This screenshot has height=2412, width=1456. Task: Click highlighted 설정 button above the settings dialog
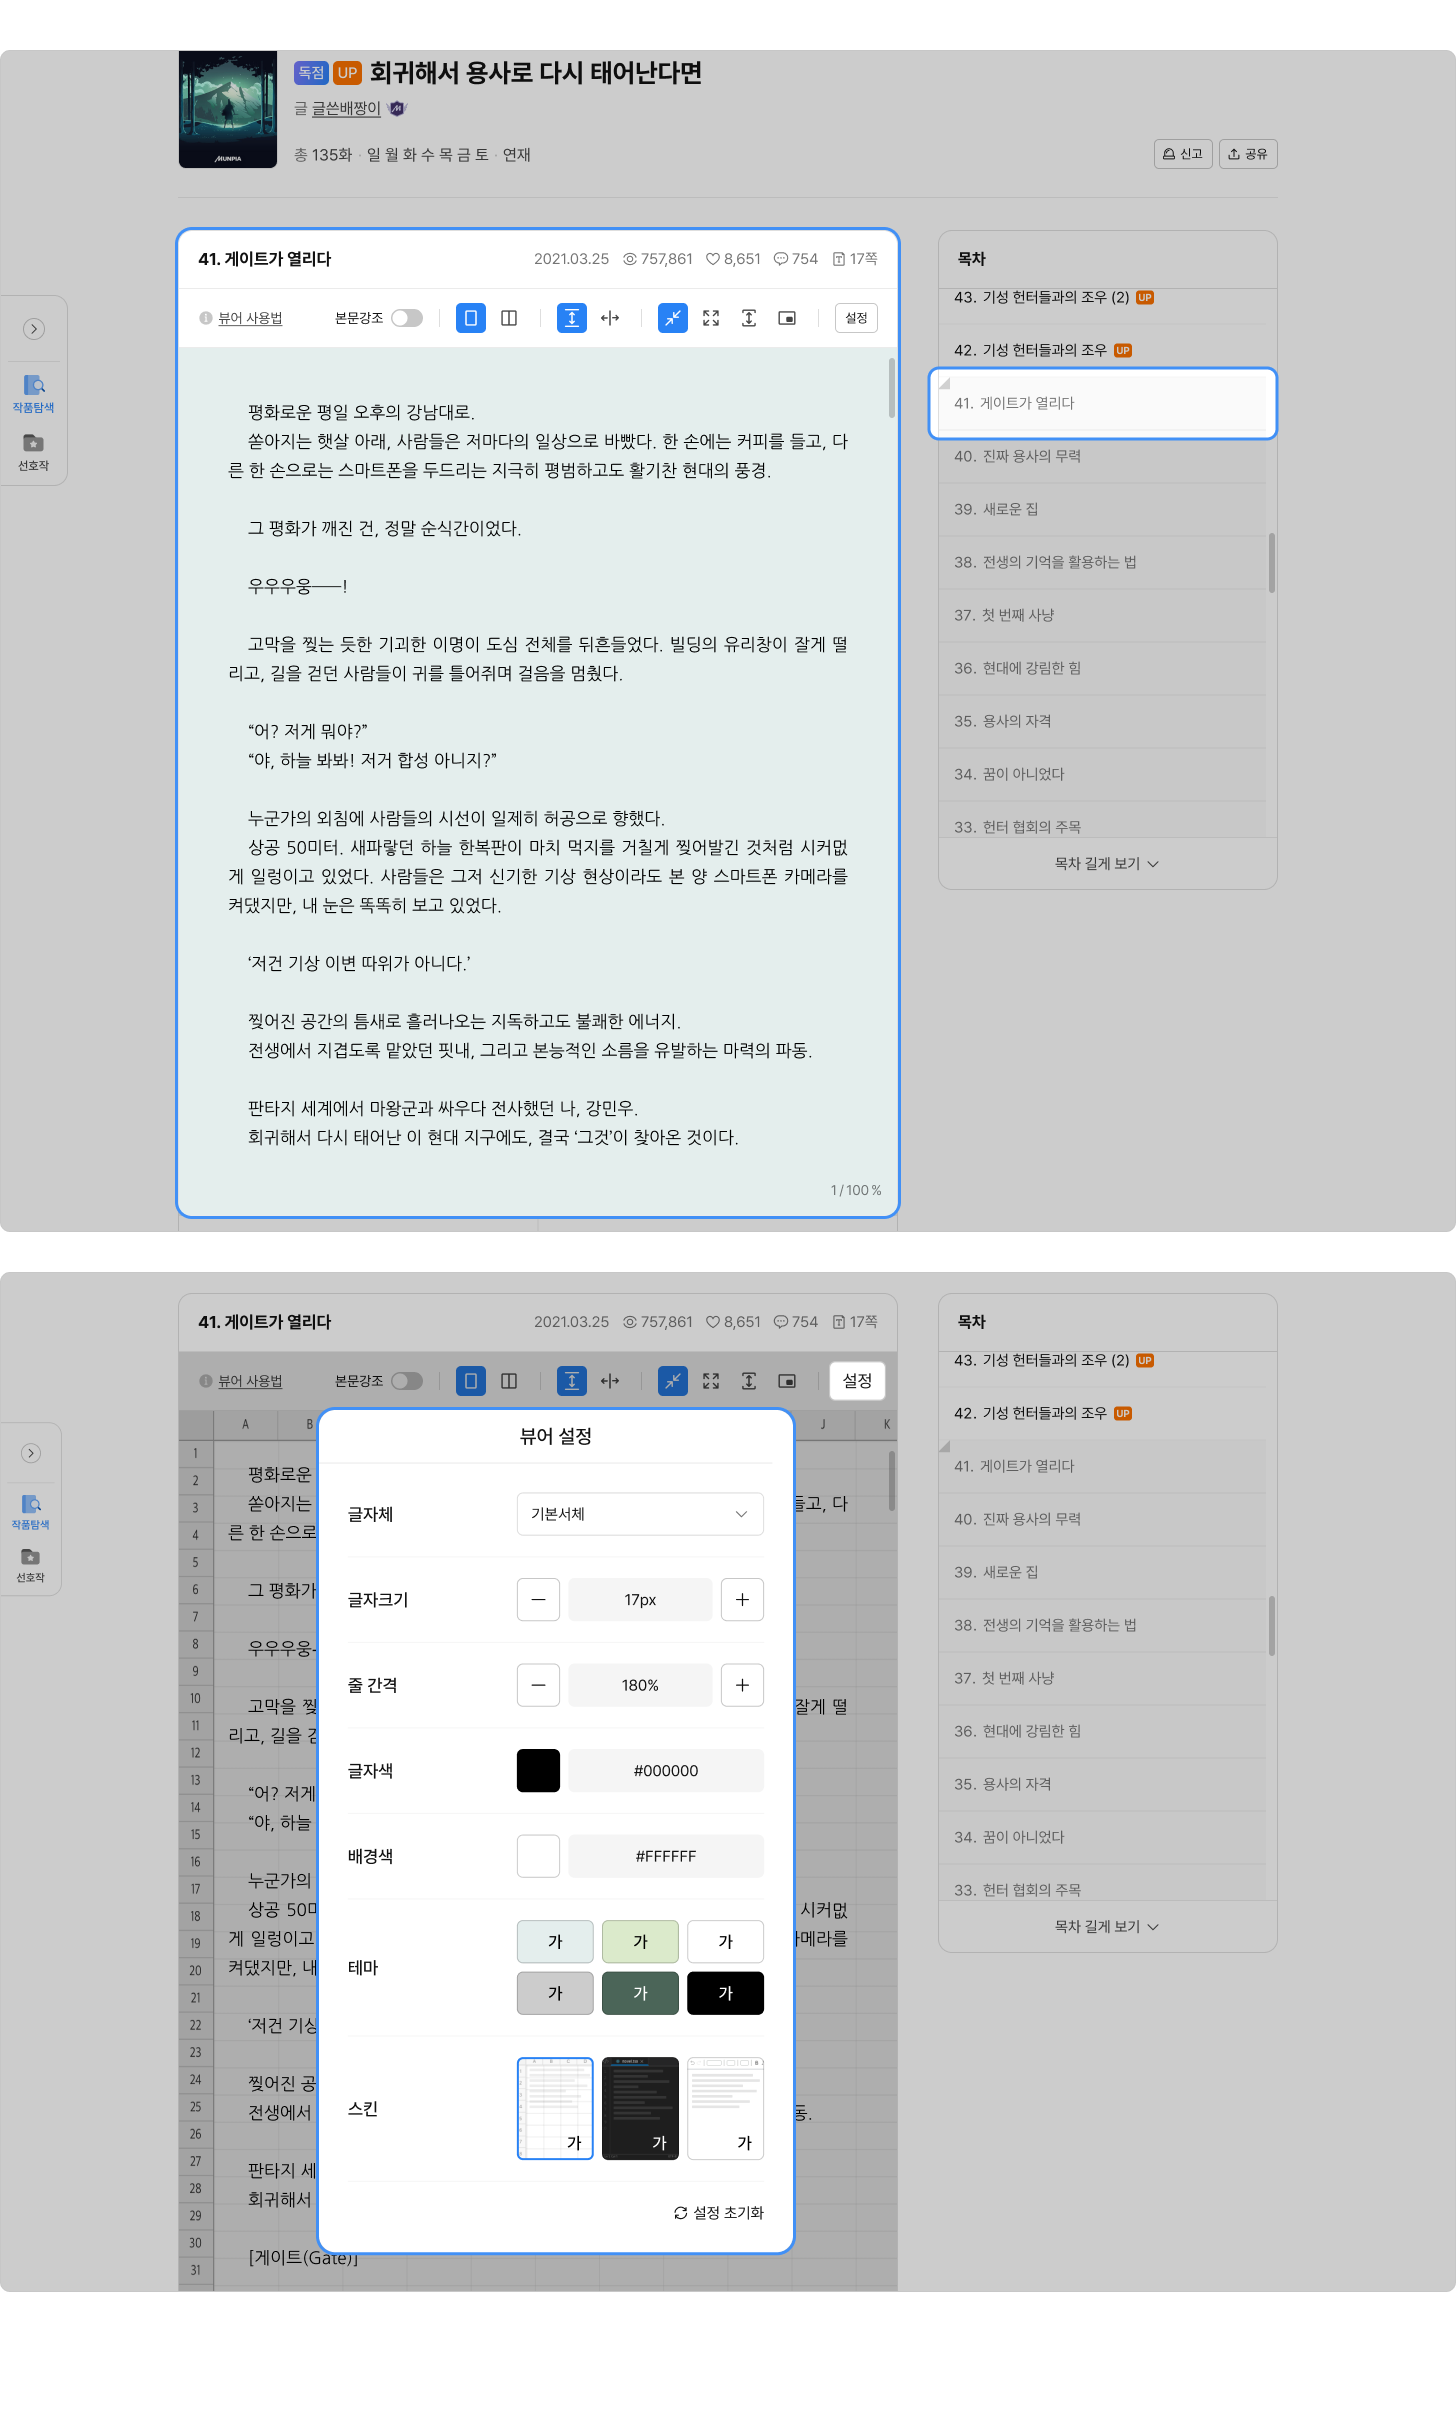coord(857,1381)
